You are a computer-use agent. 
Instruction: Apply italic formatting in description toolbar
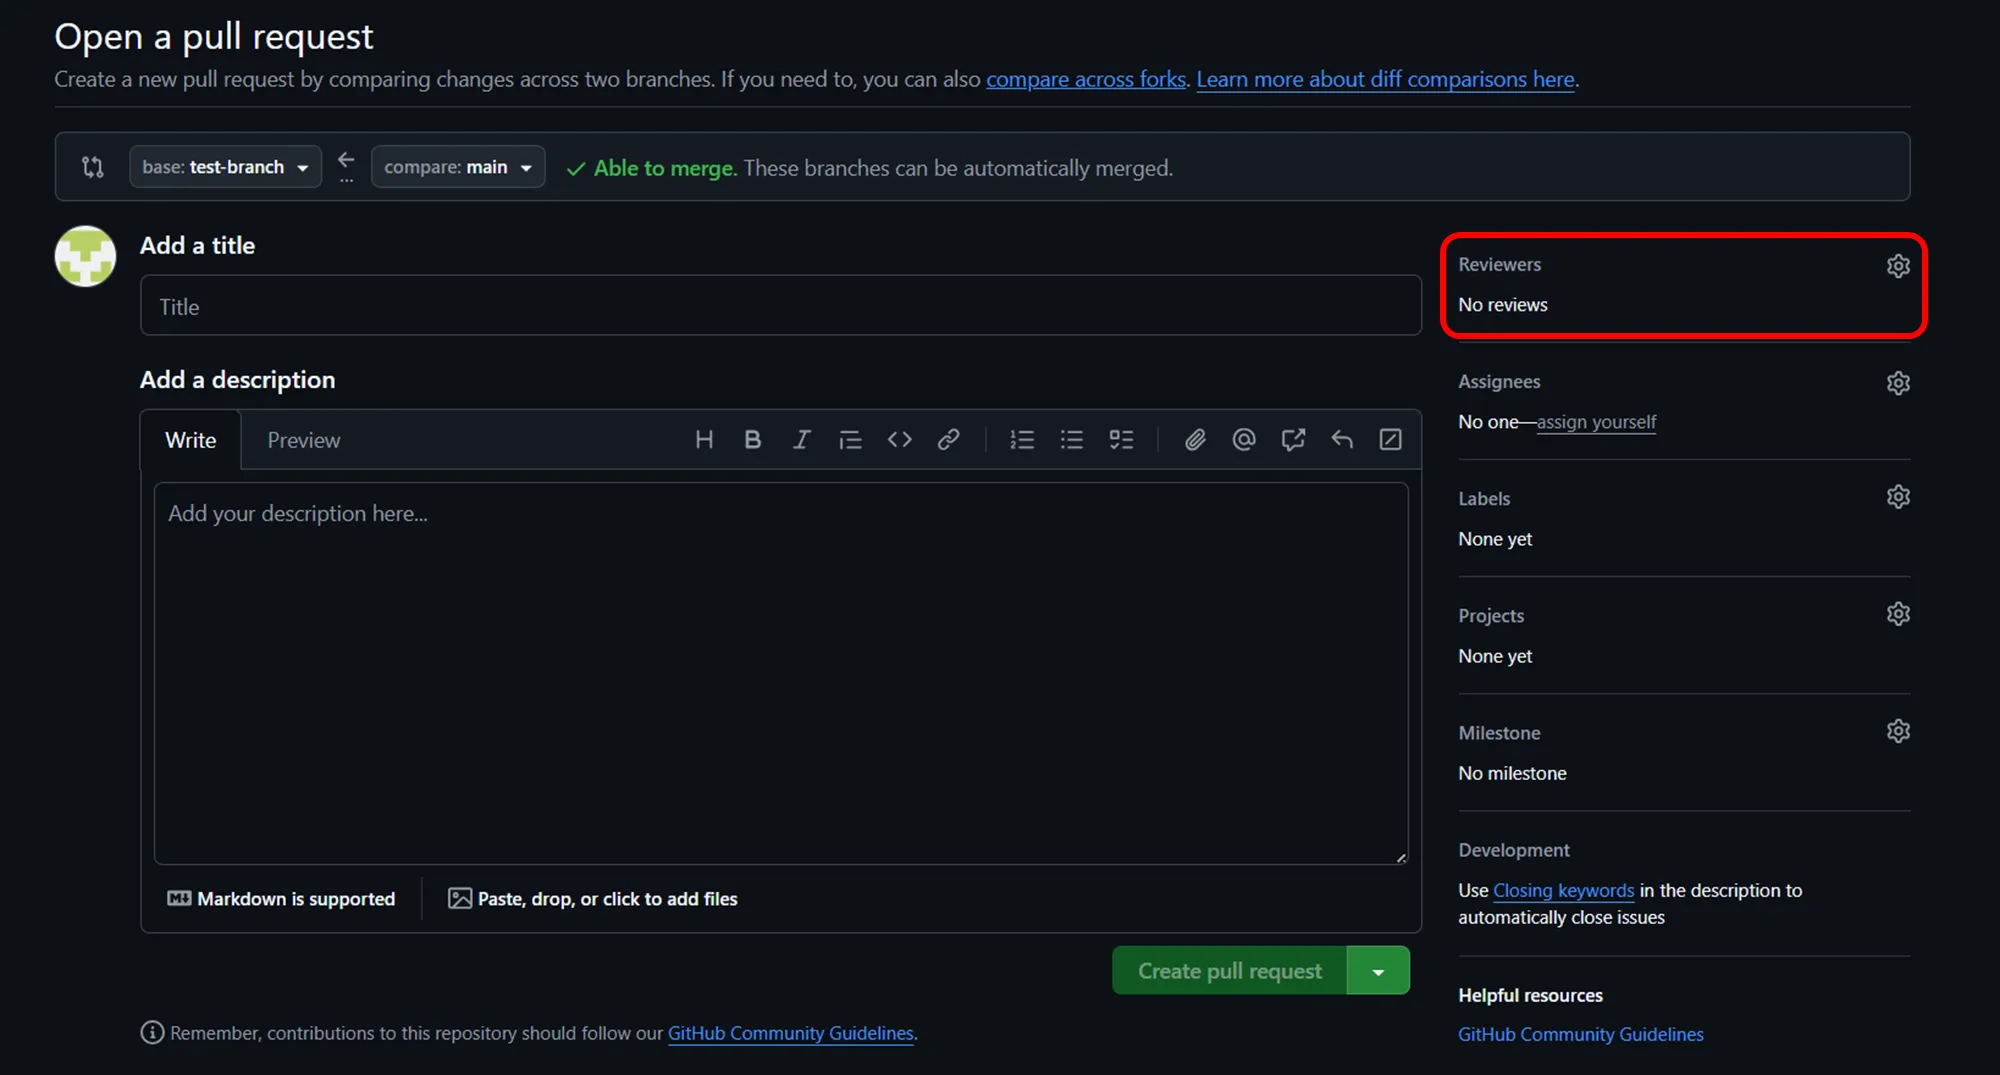pyautogui.click(x=801, y=439)
